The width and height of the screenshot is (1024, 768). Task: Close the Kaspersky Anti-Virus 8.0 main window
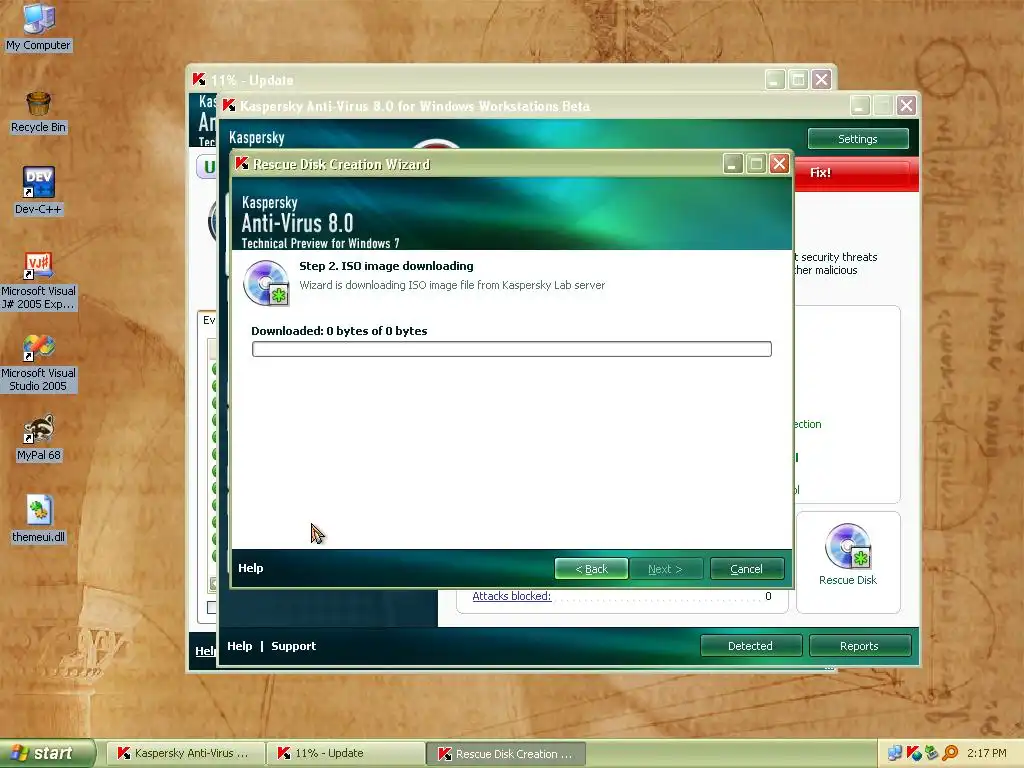(906, 105)
